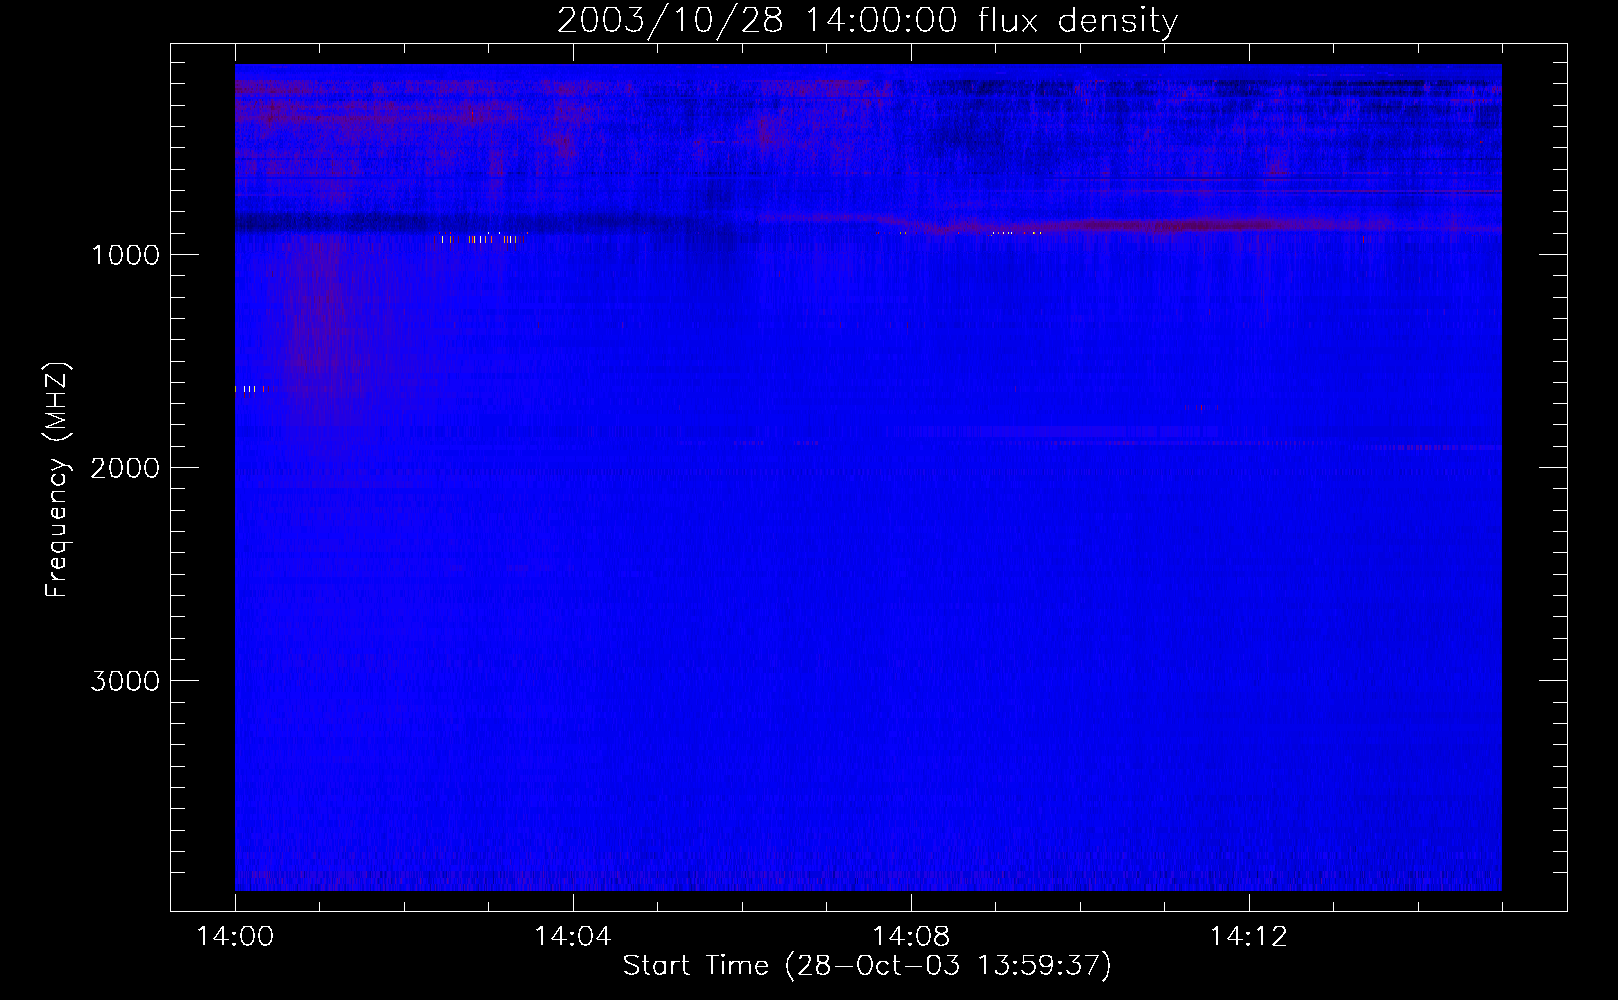Click the plot title '2003/10/28 14:00:00 flux density'
The width and height of the screenshot is (1618, 1000).
(x=867, y=20)
